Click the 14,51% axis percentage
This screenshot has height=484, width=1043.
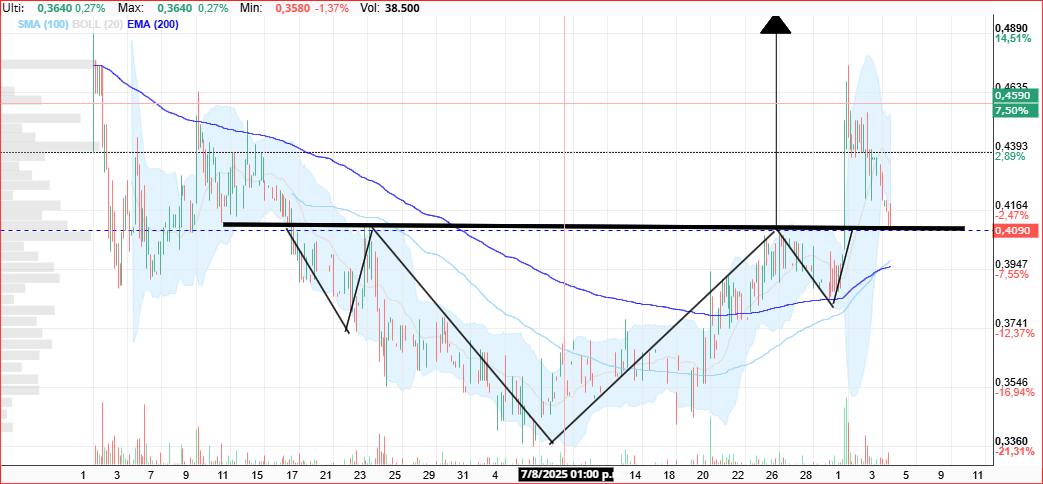(1012, 39)
